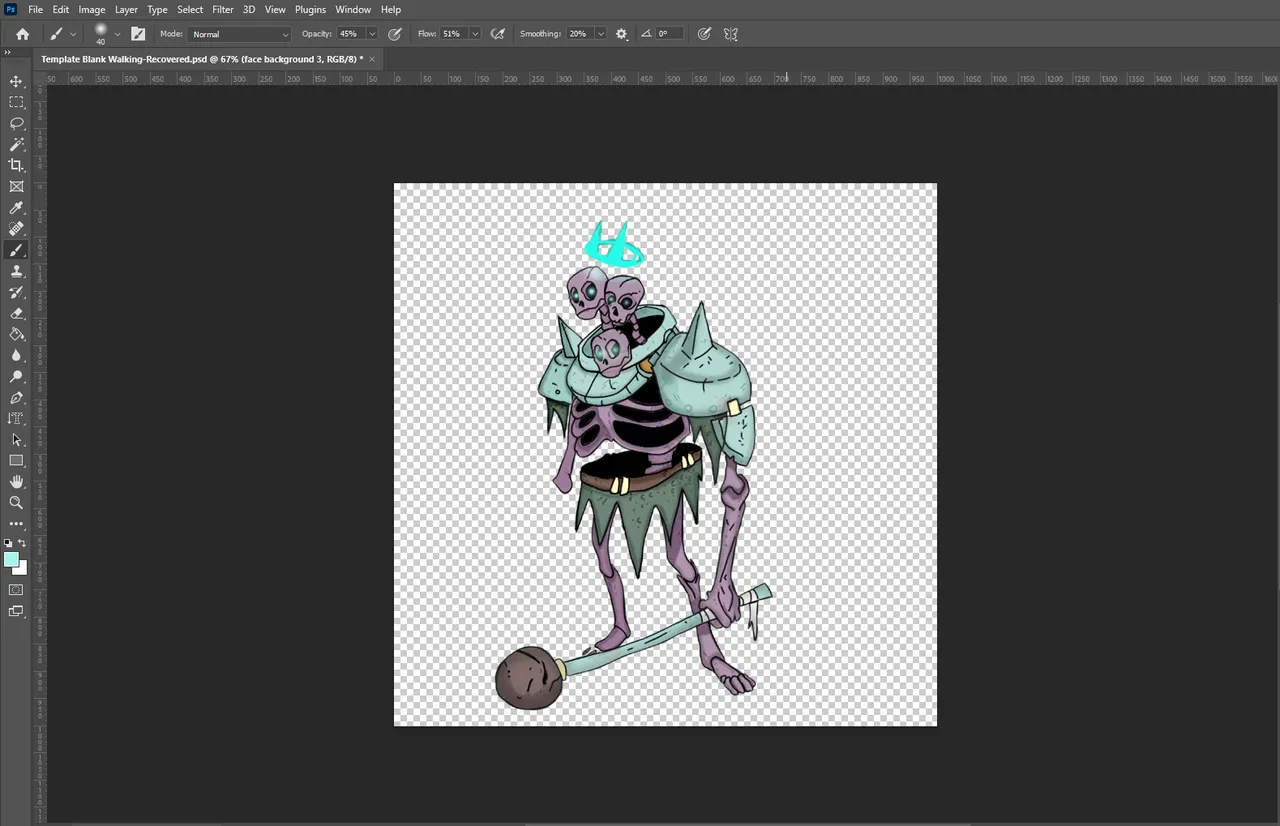Toggle symmetry paint butterfly options
Screen dimensions: 1280x826
(731, 34)
